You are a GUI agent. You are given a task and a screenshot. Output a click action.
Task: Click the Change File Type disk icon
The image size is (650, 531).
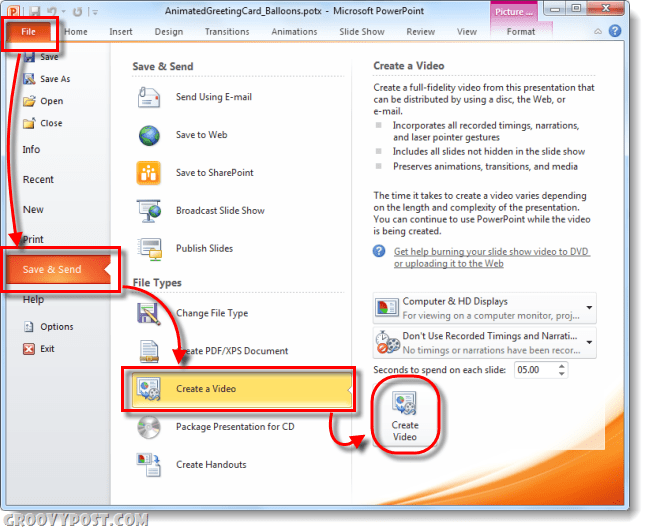(x=148, y=313)
